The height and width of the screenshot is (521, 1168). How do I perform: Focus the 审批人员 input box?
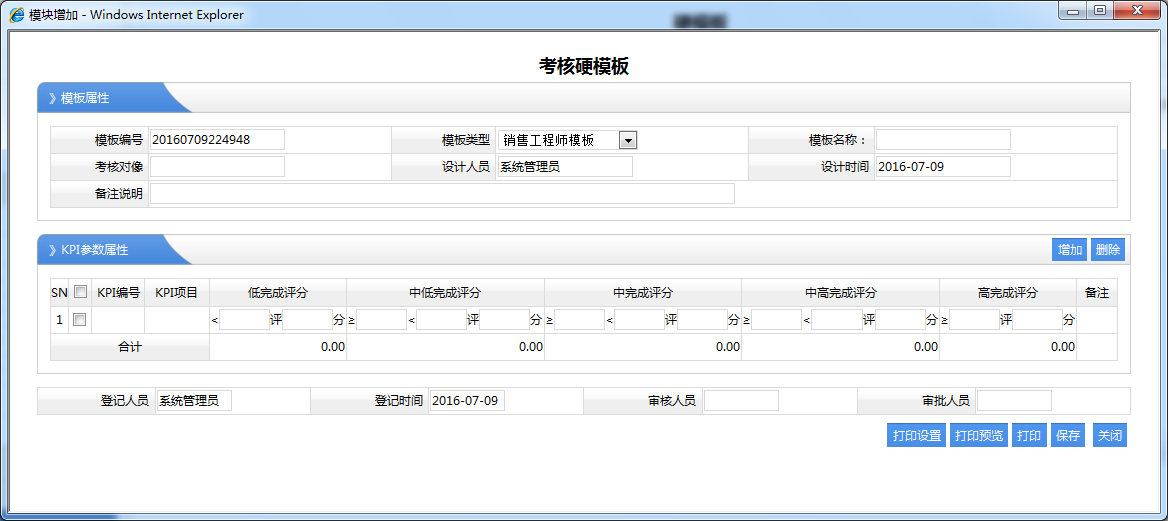pos(1014,401)
